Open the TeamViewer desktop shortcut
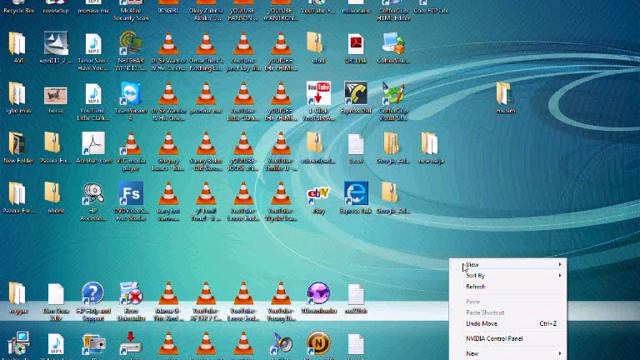 click(131, 93)
